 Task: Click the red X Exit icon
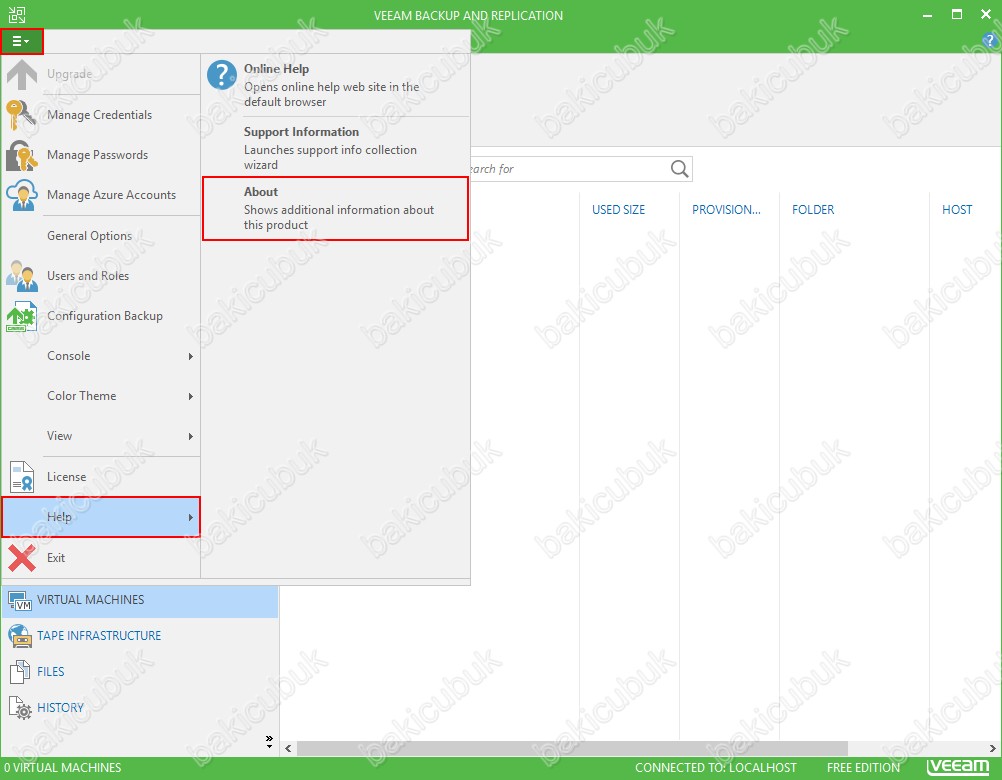pos(22,558)
